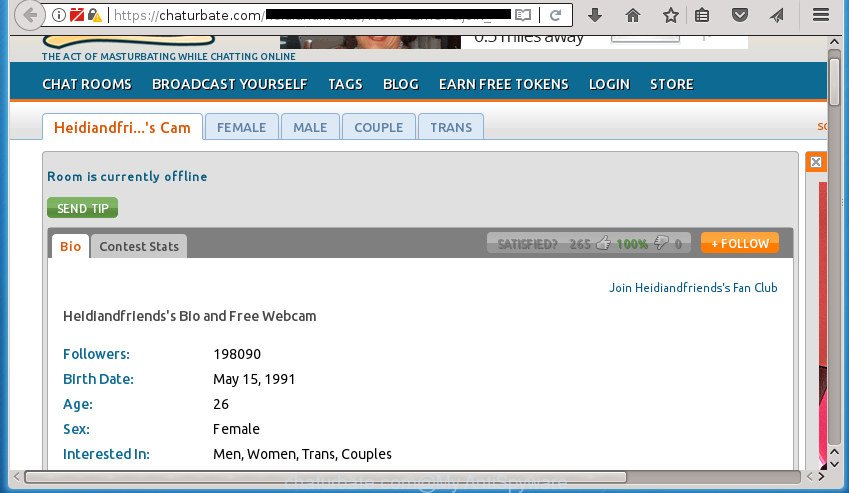Screen dimensions: 849x493
Task: Click the paper plane send icon in toolbar
Action: click(777, 15)
